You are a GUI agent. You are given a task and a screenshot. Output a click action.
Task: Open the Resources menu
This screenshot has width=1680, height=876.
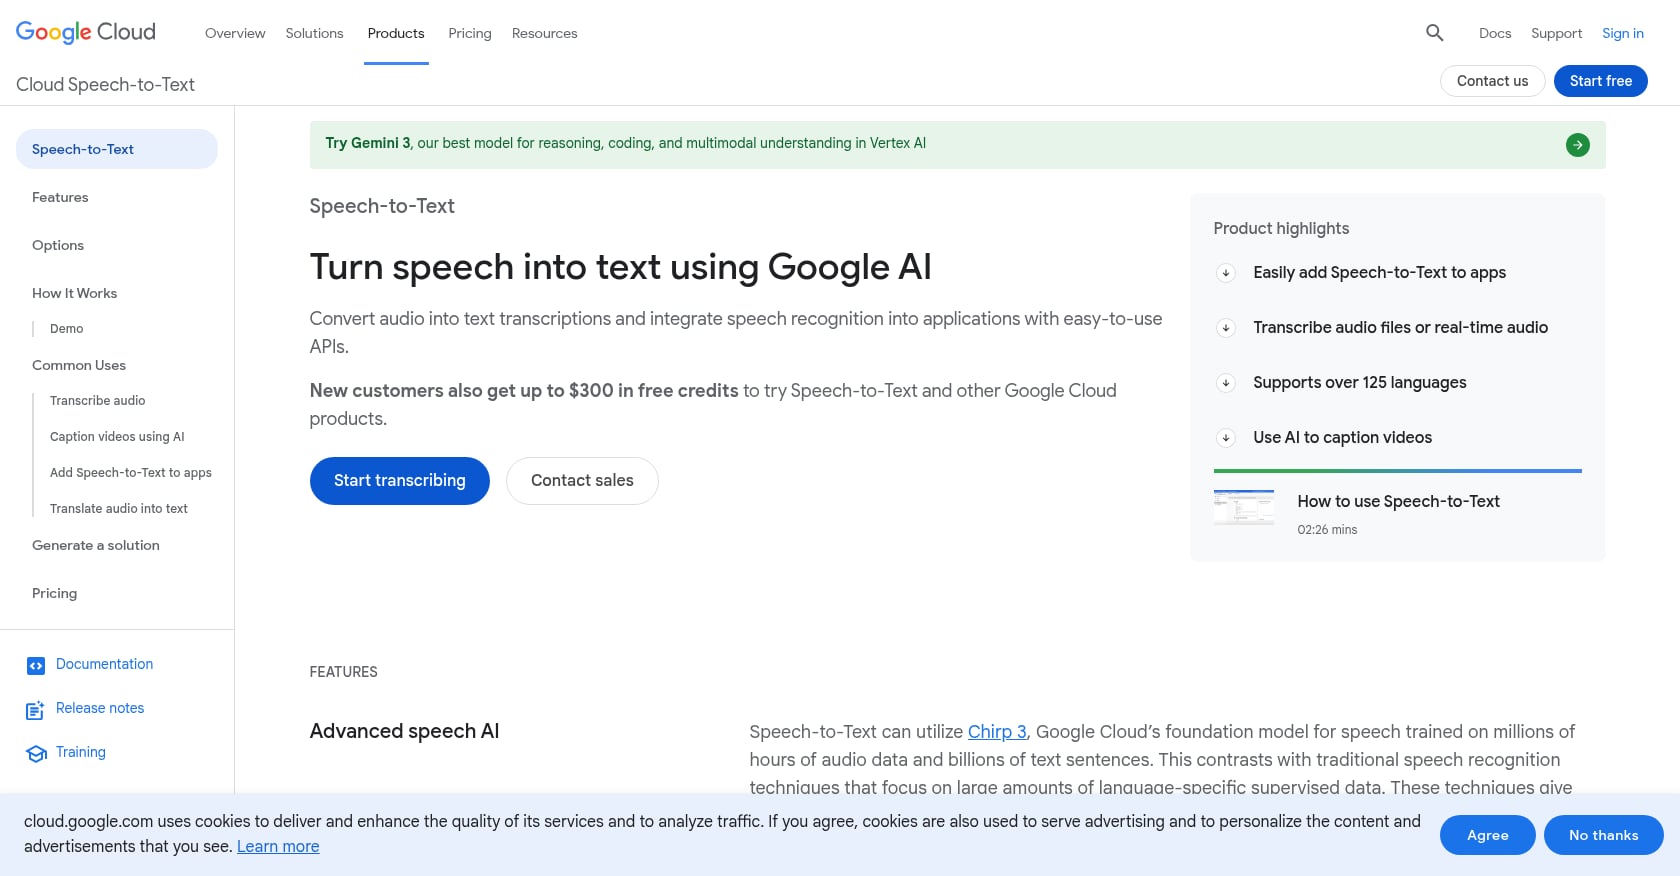[x=544, y=33]
